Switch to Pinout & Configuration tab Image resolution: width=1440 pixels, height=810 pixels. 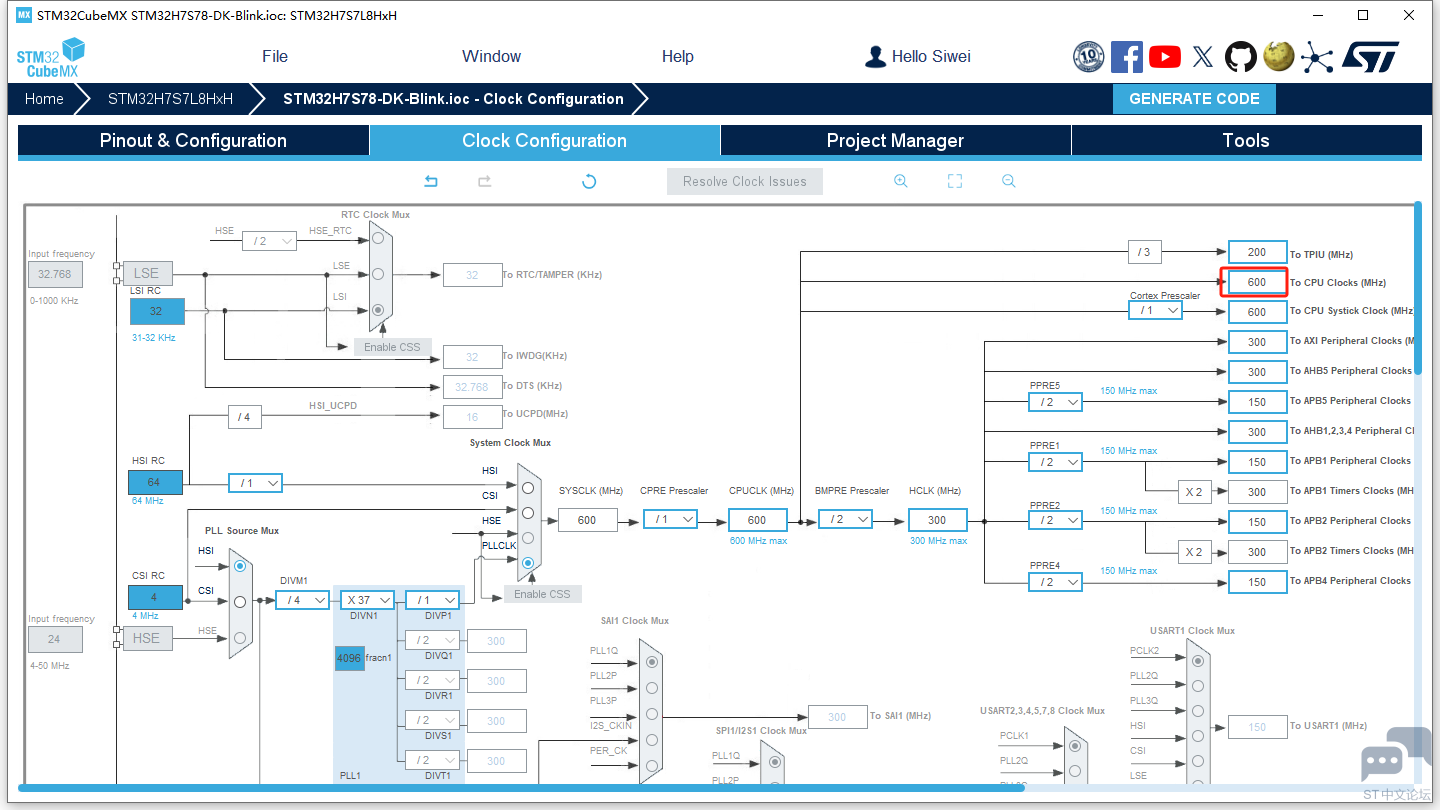193,141
